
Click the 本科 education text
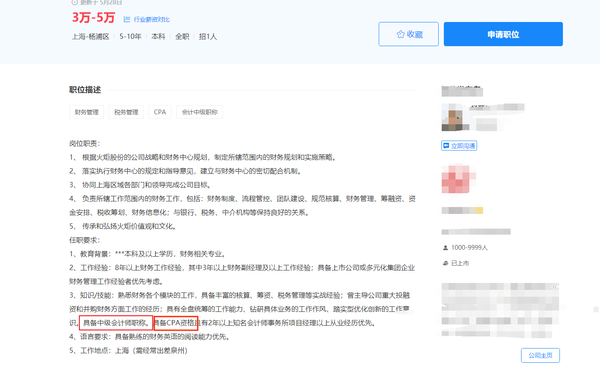[158, 37]
